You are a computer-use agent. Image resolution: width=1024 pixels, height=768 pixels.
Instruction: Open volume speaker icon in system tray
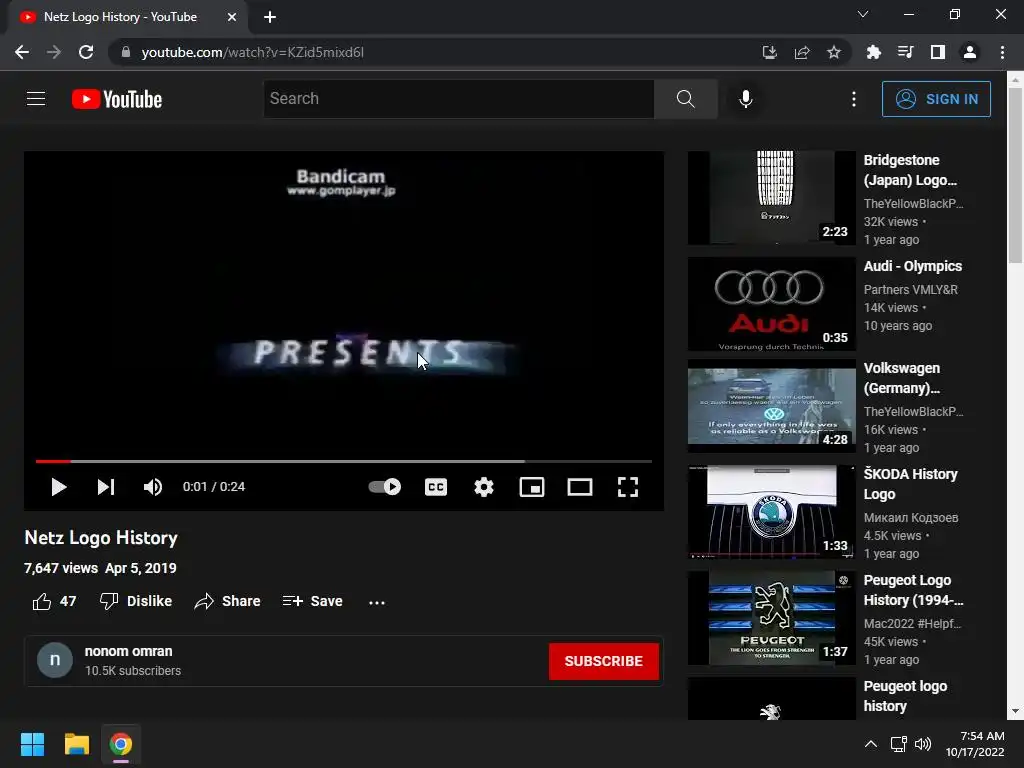(x=922, y=744)
